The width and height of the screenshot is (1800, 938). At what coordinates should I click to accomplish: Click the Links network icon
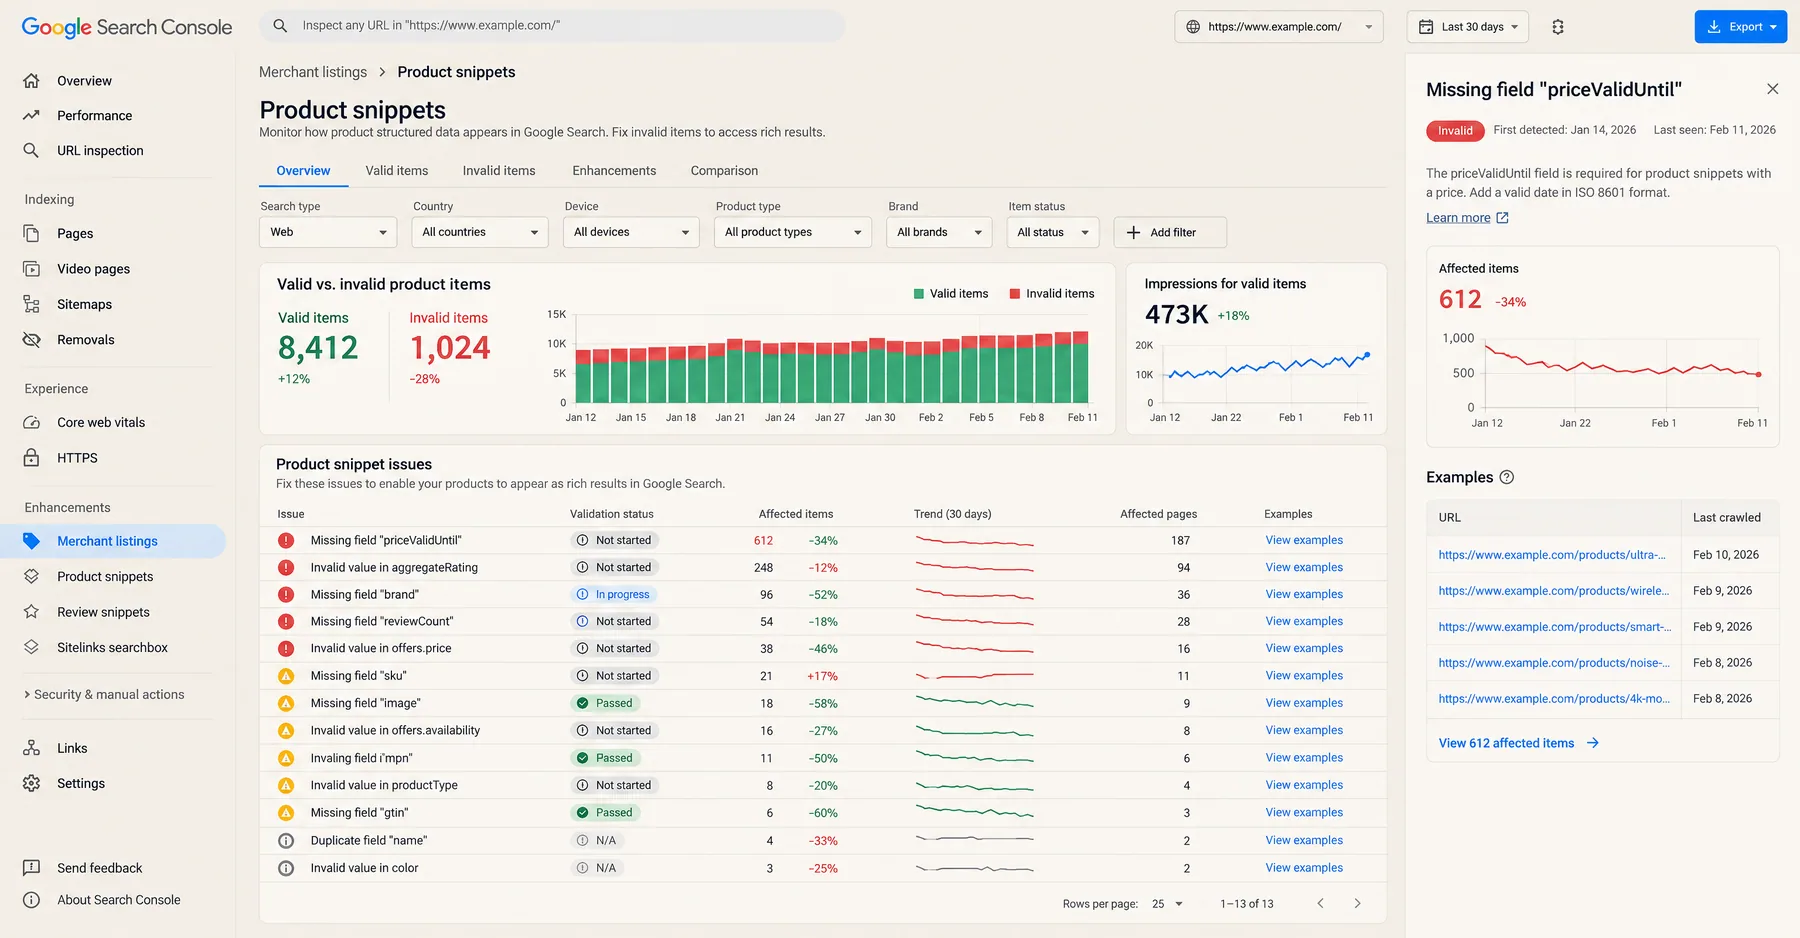pos(31,748)
